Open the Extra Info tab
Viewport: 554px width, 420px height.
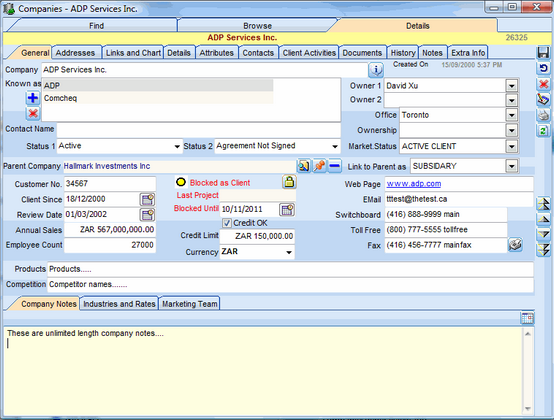click(x=468, y=53)
